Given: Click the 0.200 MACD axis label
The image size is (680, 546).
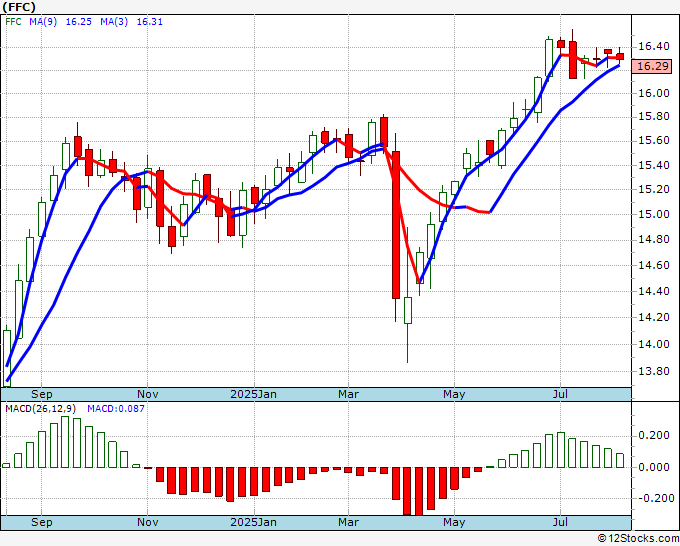Looking at the screenshot, I should [x=654, y=435].
